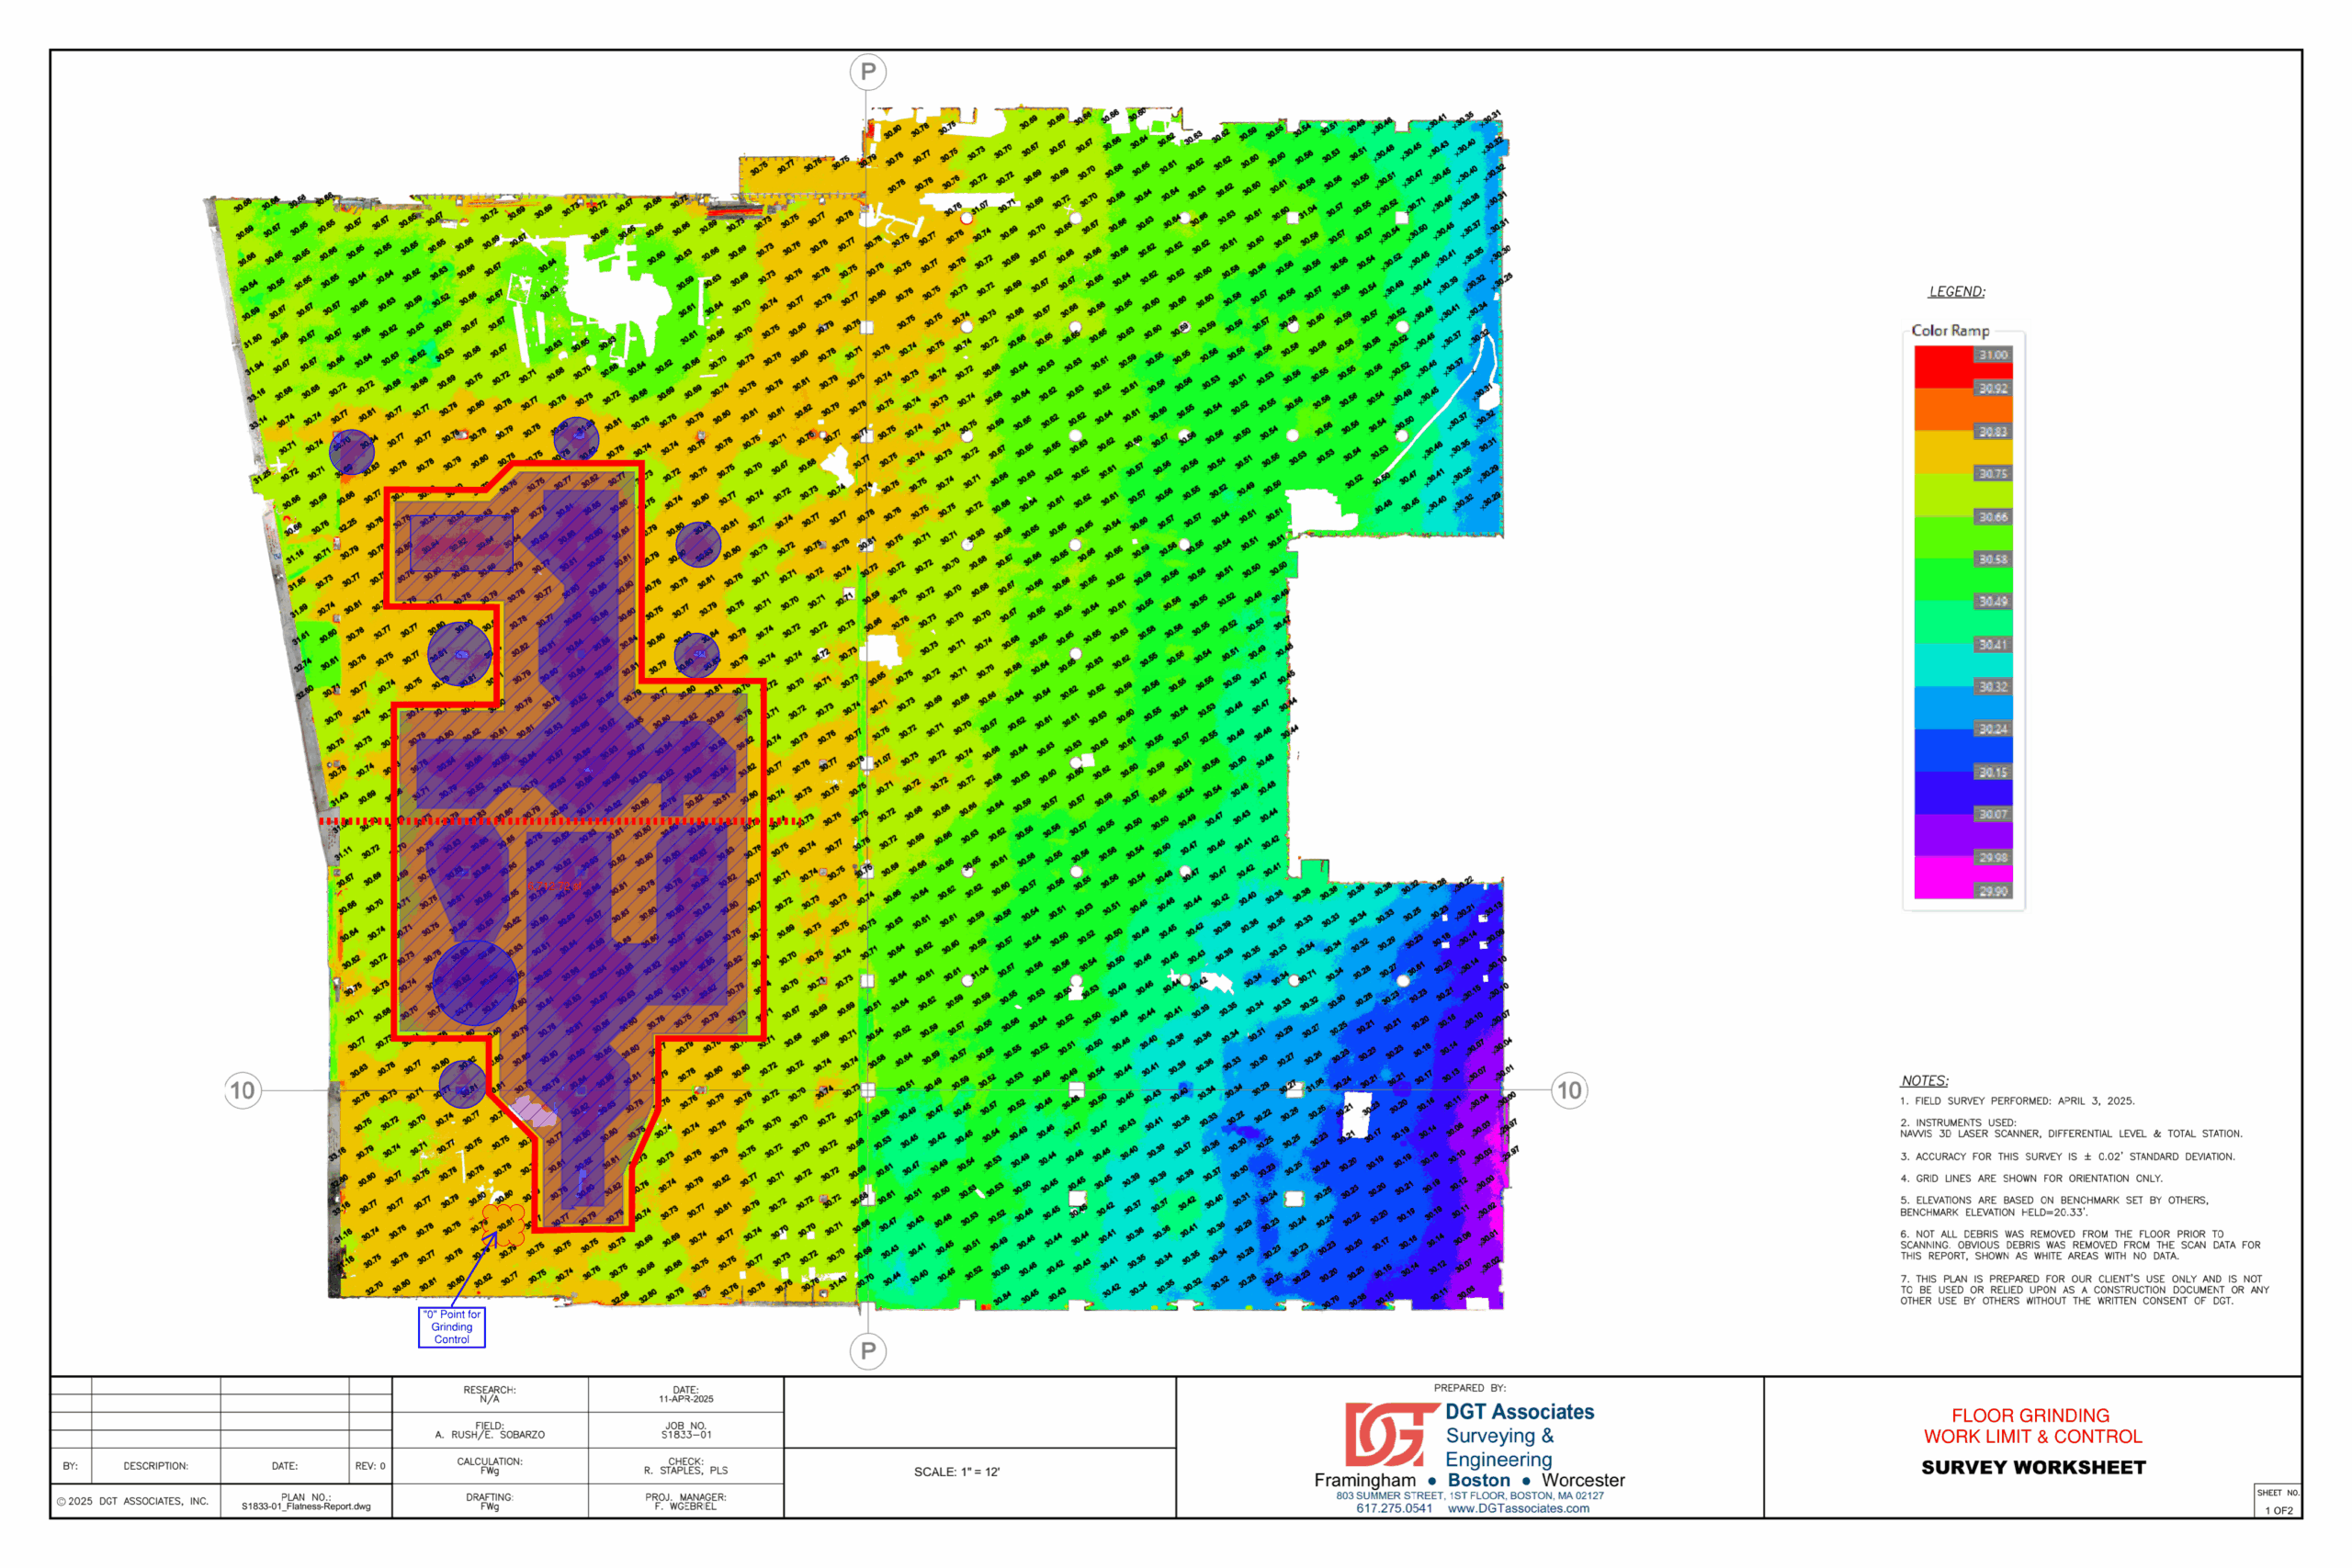This screenshot has width=2352, height=1568.
Task: Click the pink hatched patch near grinding area bottom
Action: tap(534, 1112)
